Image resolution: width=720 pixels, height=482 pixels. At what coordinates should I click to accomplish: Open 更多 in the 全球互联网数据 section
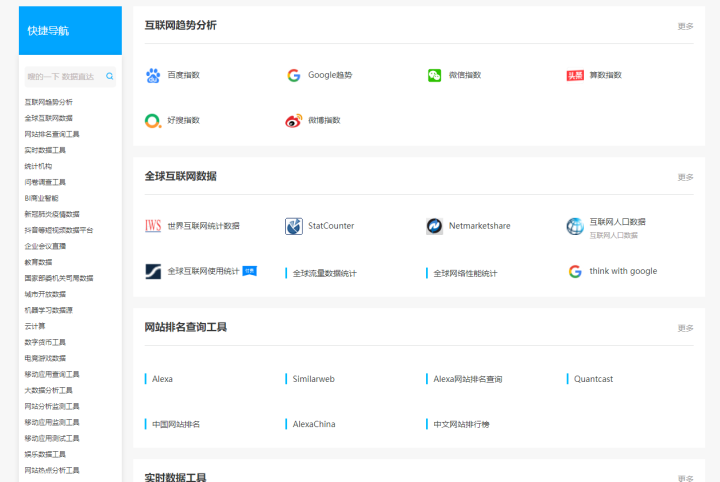point(685,177)
